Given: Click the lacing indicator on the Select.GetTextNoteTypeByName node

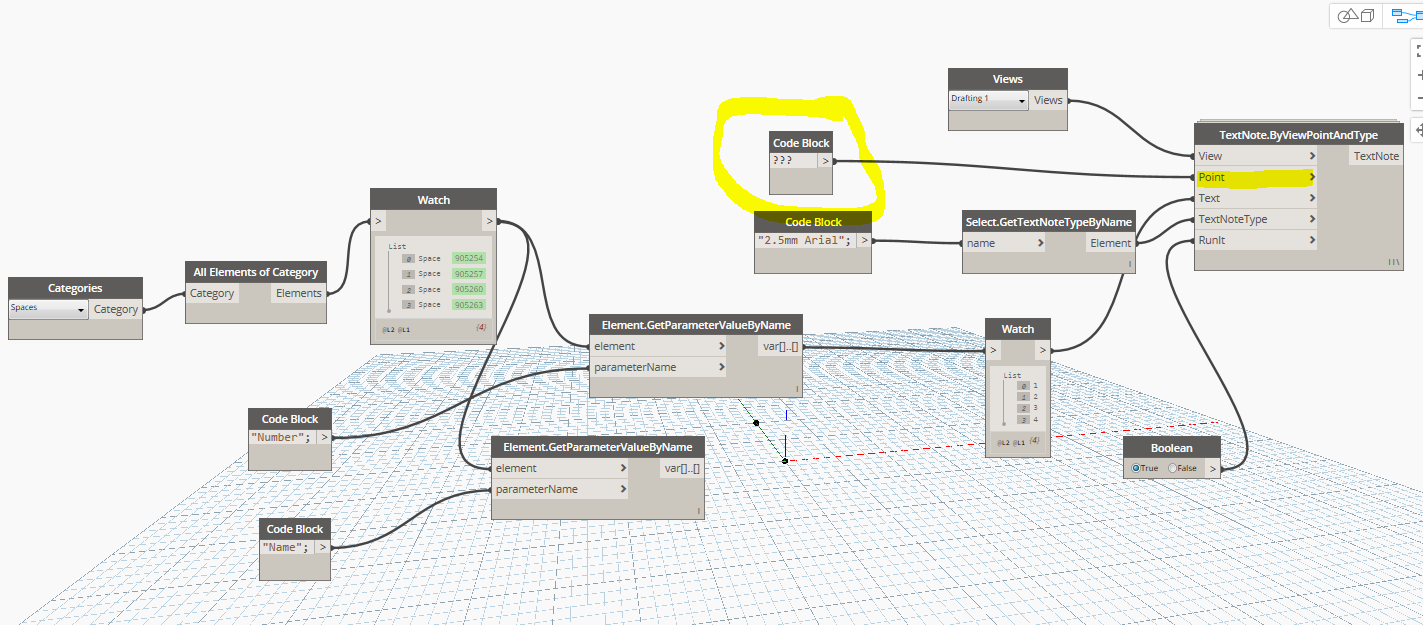Looking at the screenshot, I should click(1129, 265).
